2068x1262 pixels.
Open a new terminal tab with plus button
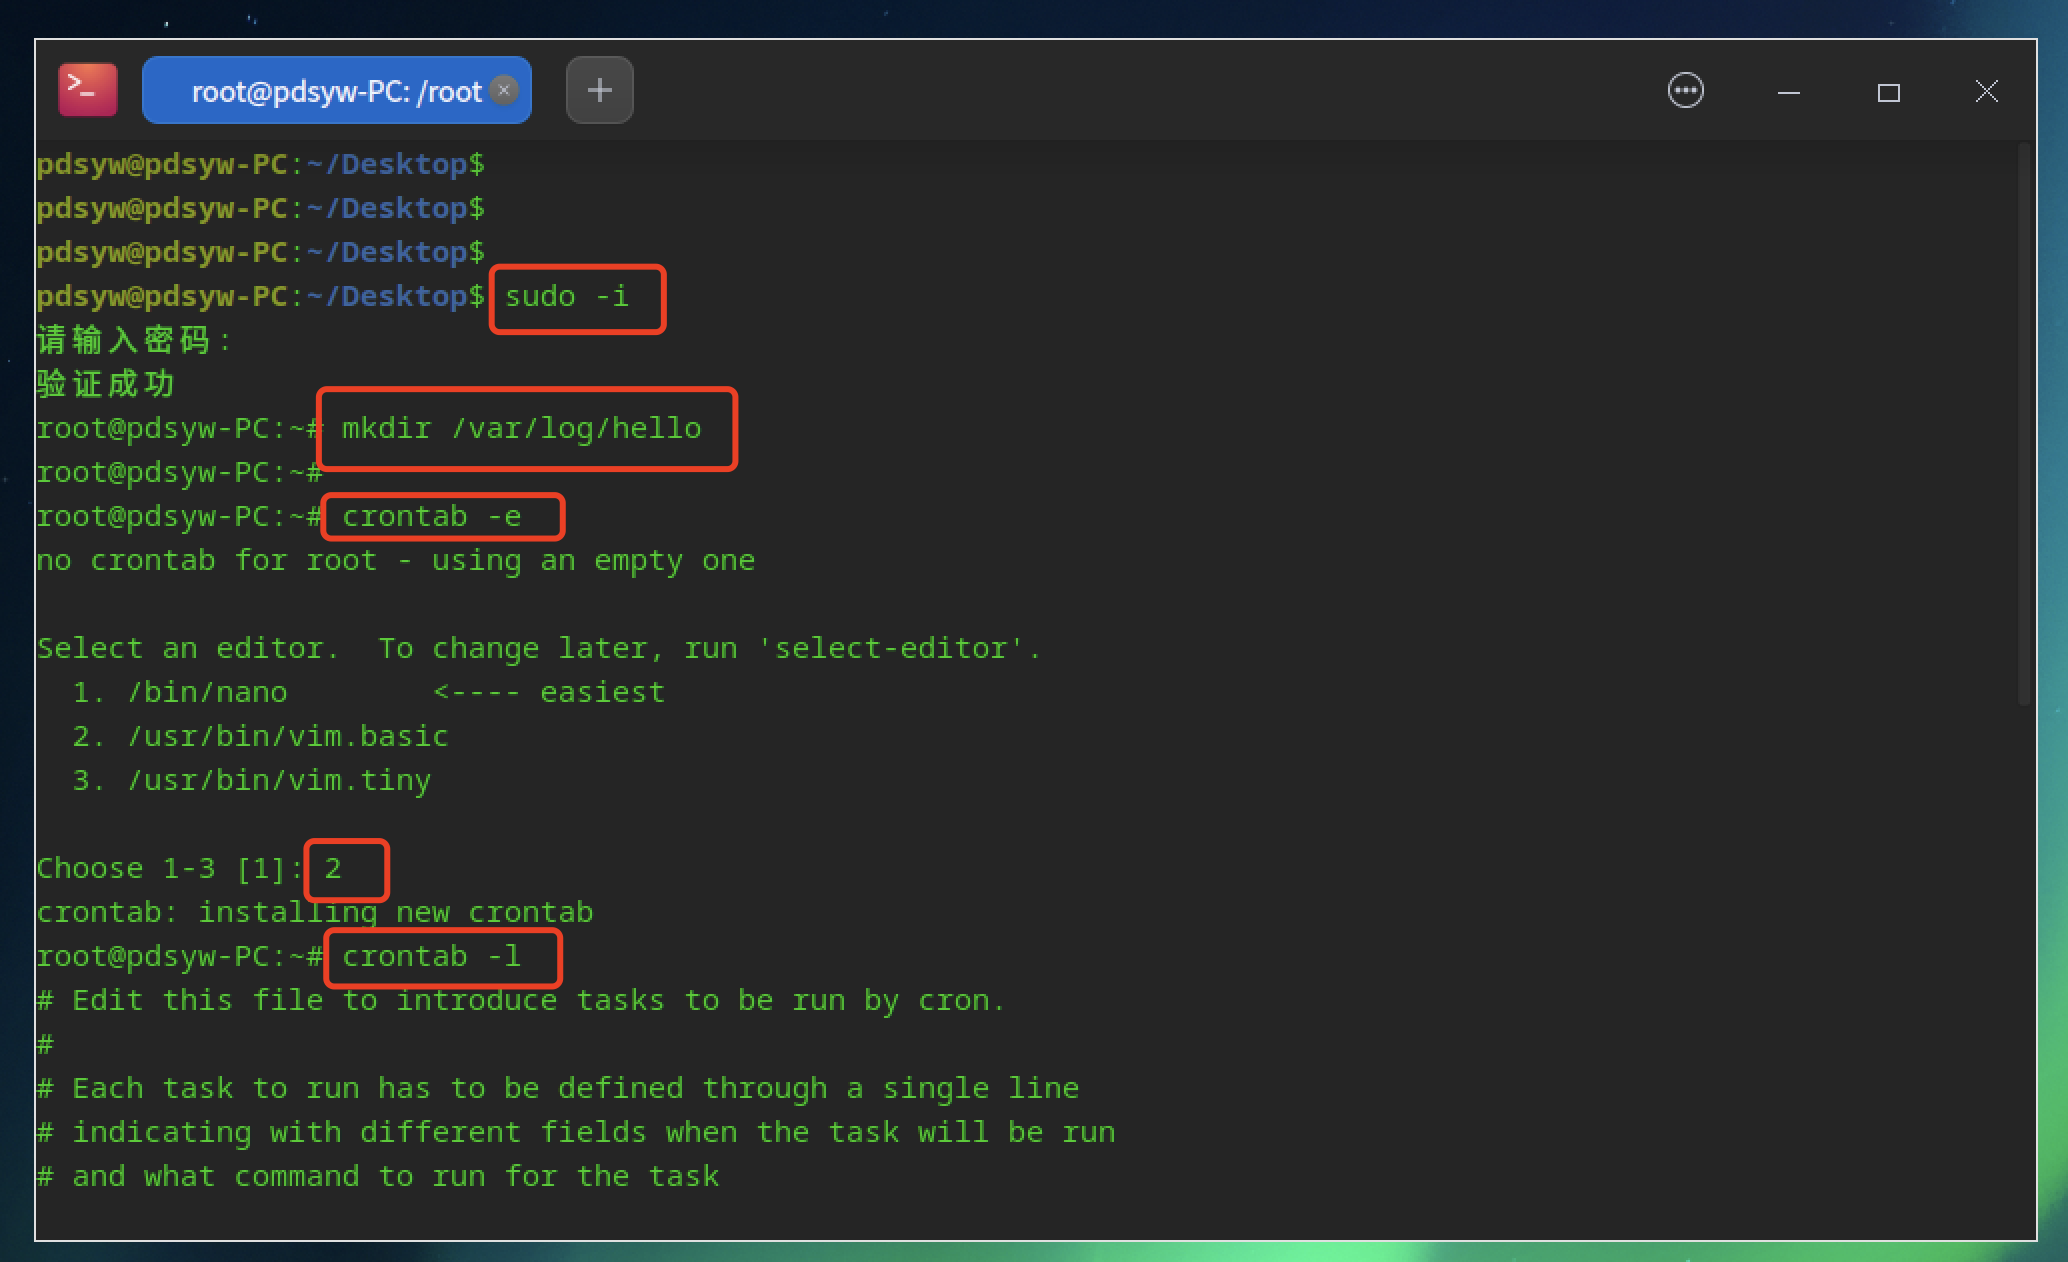(599, 91)
